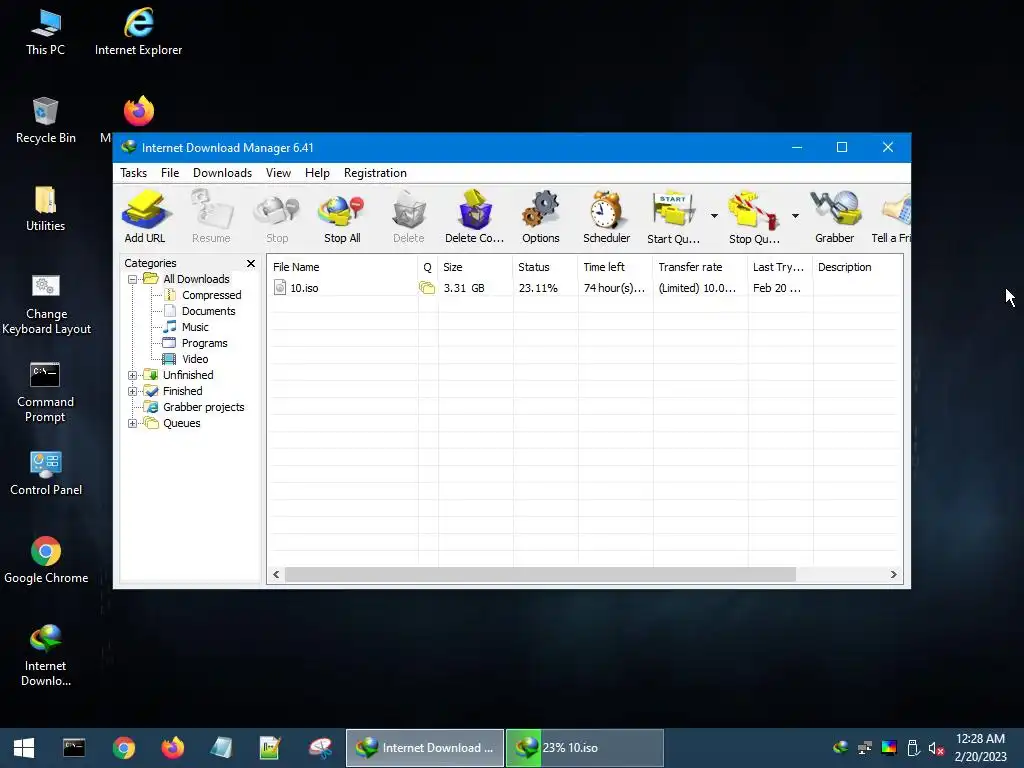This screenshot has width=1024, height=768.
Task: Open Internet Explorer desktop icon
Action: pos(138,33)
